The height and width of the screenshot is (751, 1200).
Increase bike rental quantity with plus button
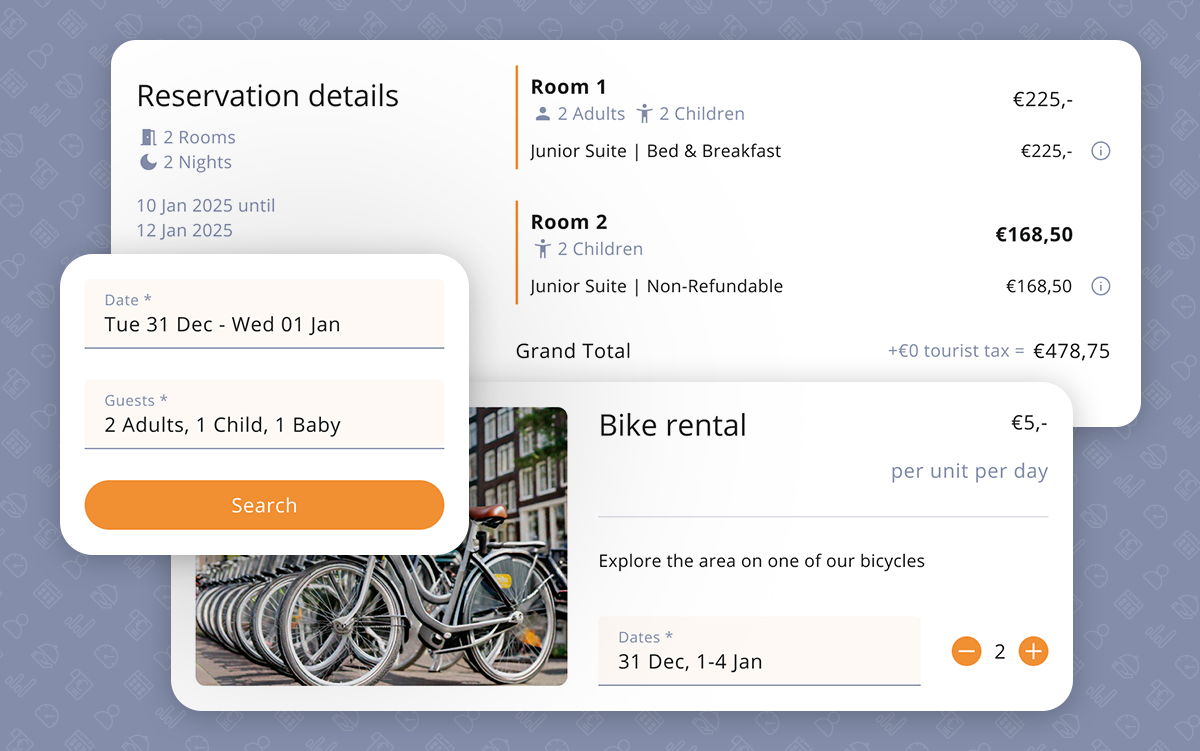coord(1033,652)
